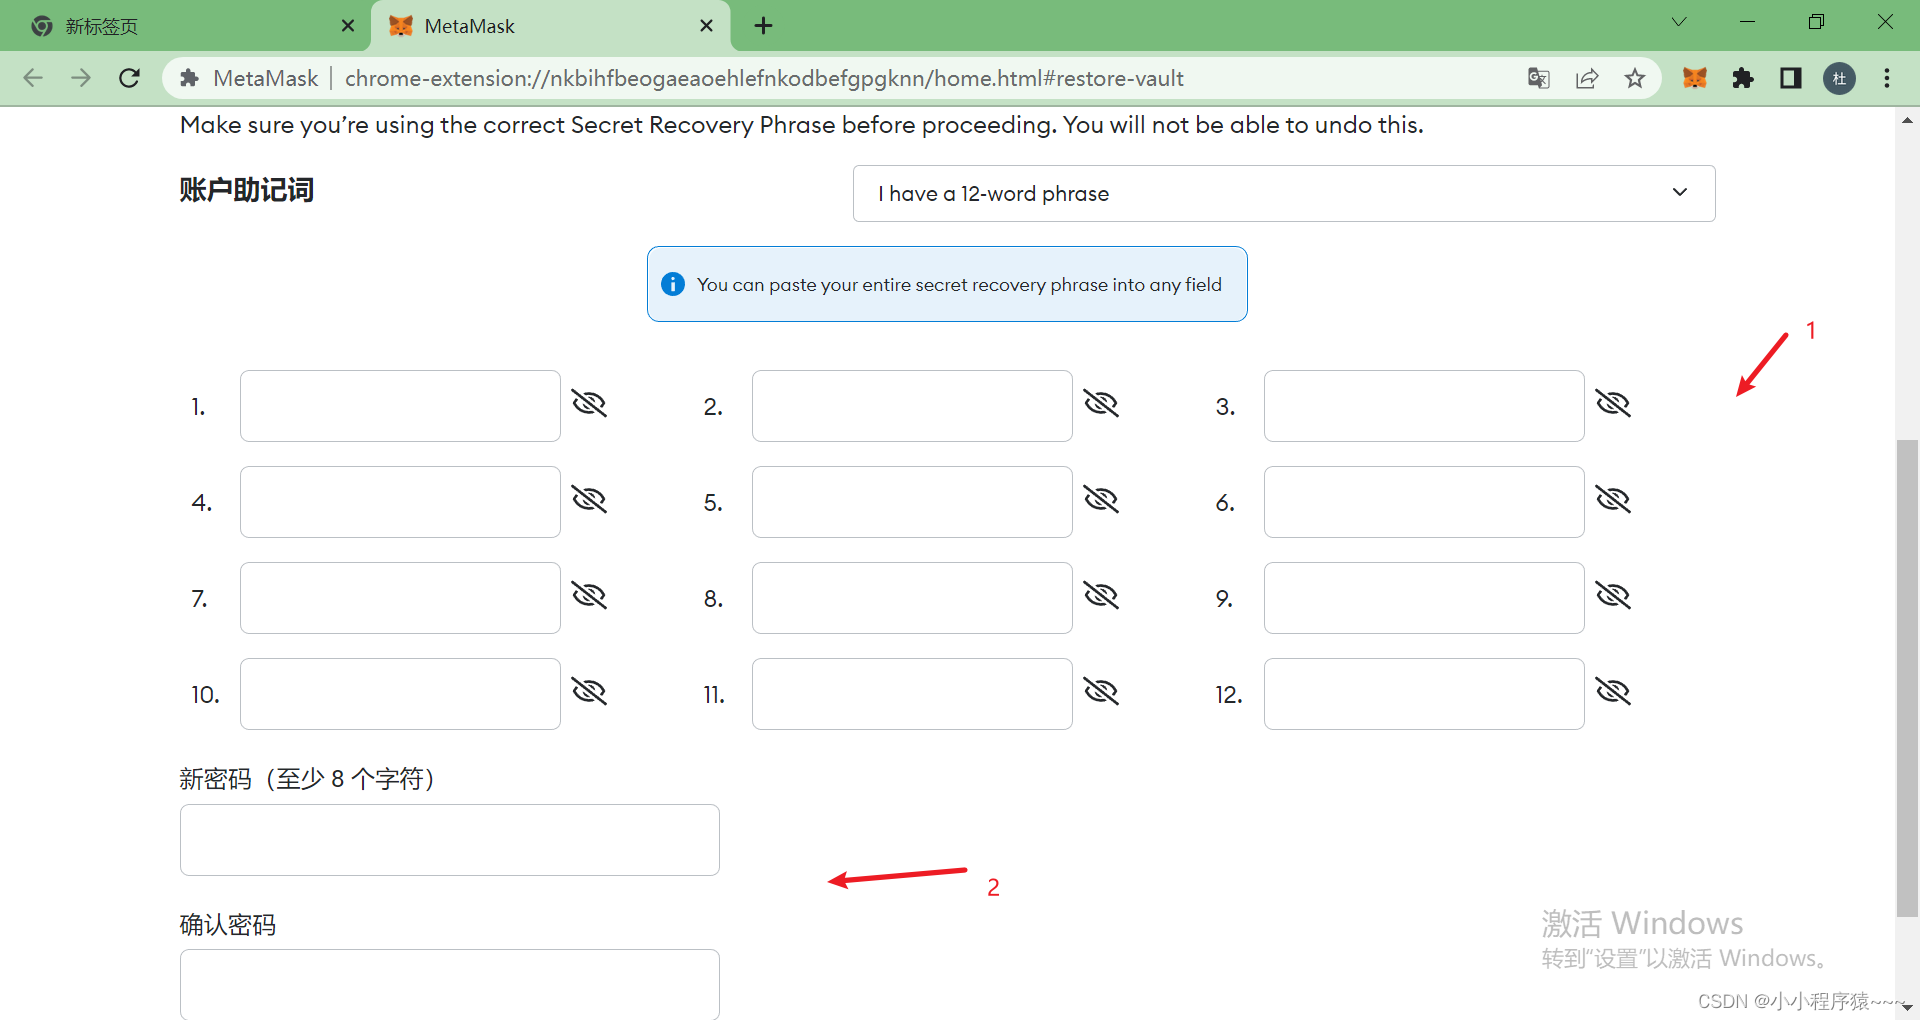The image size is (1920, 1020).
Task: Click the share icon in address bar
Action: tap(1587, 78)
